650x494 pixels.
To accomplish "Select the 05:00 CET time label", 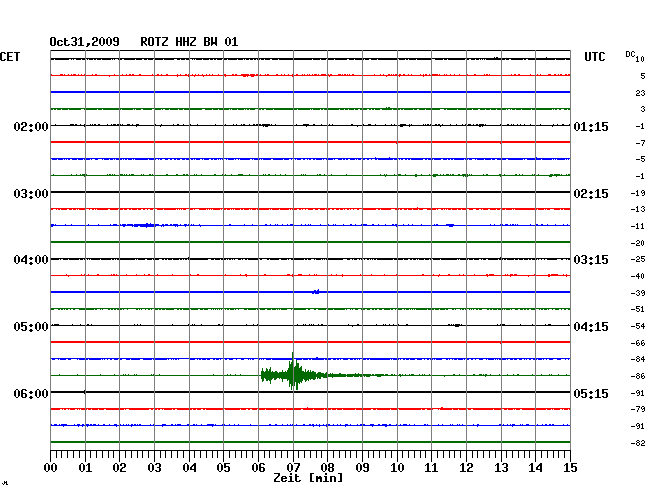I will [x=31, y=327].
